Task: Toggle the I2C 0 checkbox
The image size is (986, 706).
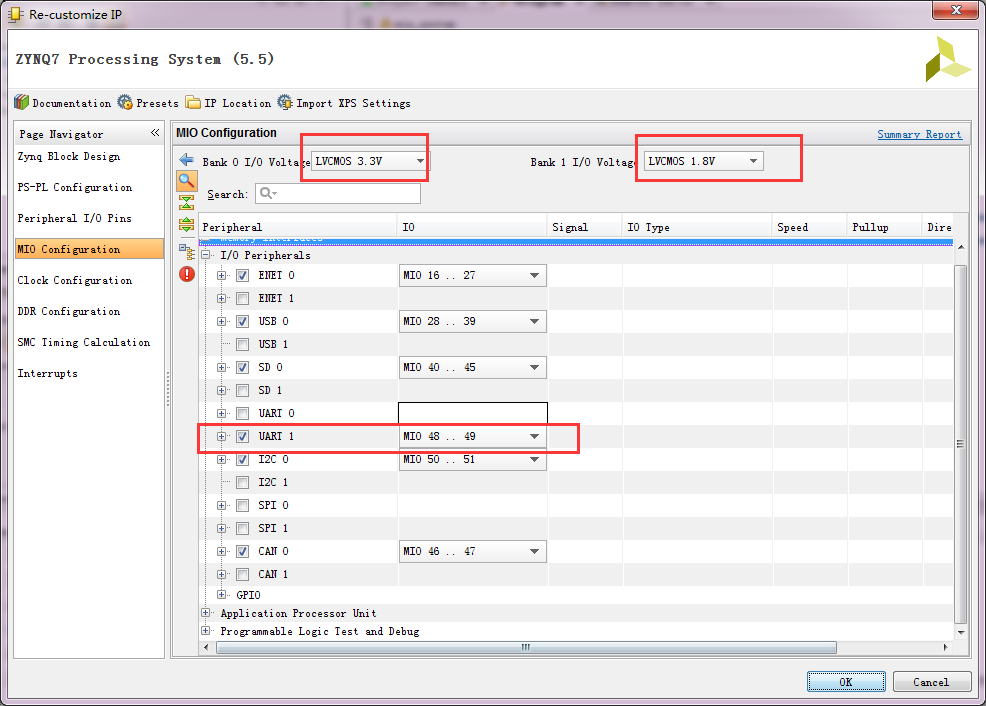Action: point(242,460)
